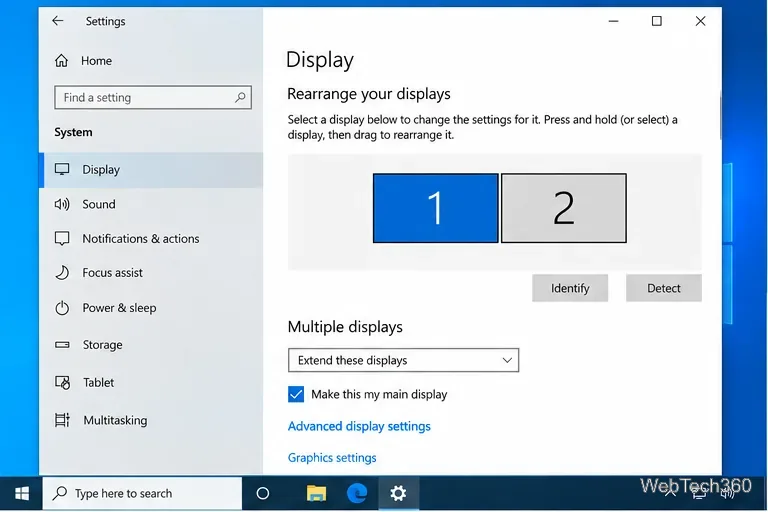Screen dimensions: 768x512
Task: Click the settings page vertical scrollbar
Action: pos(720,116)
